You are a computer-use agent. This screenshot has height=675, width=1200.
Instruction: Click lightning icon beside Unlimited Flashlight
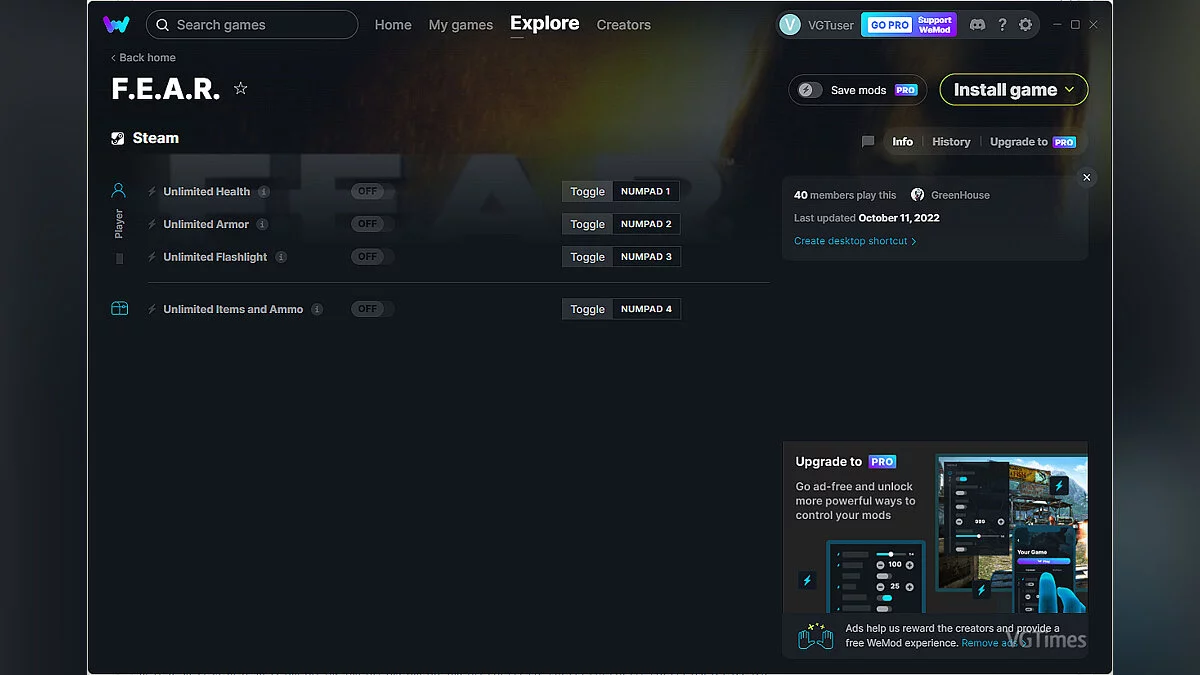[152, 257]
